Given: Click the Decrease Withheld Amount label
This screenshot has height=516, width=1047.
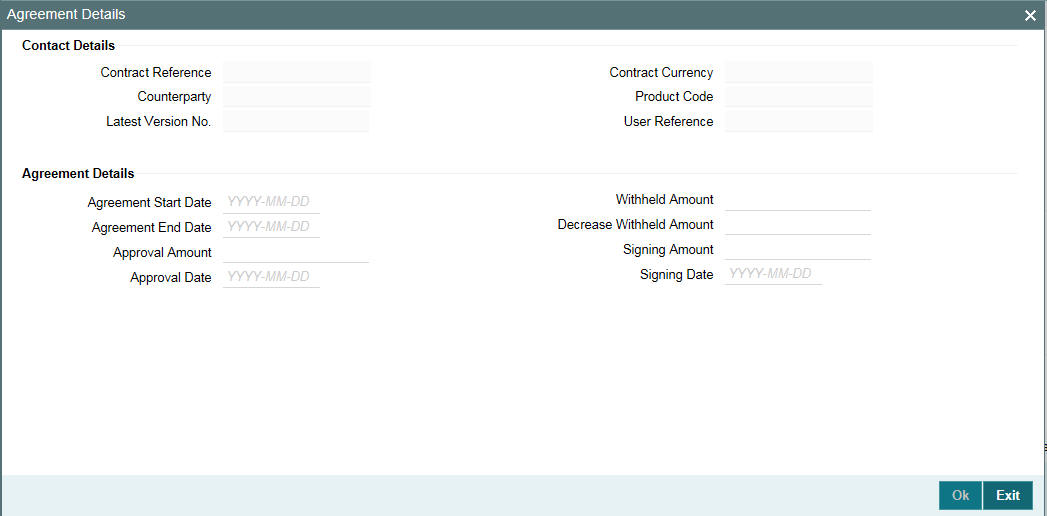Looking at the screenshot, I should (636, 224).
